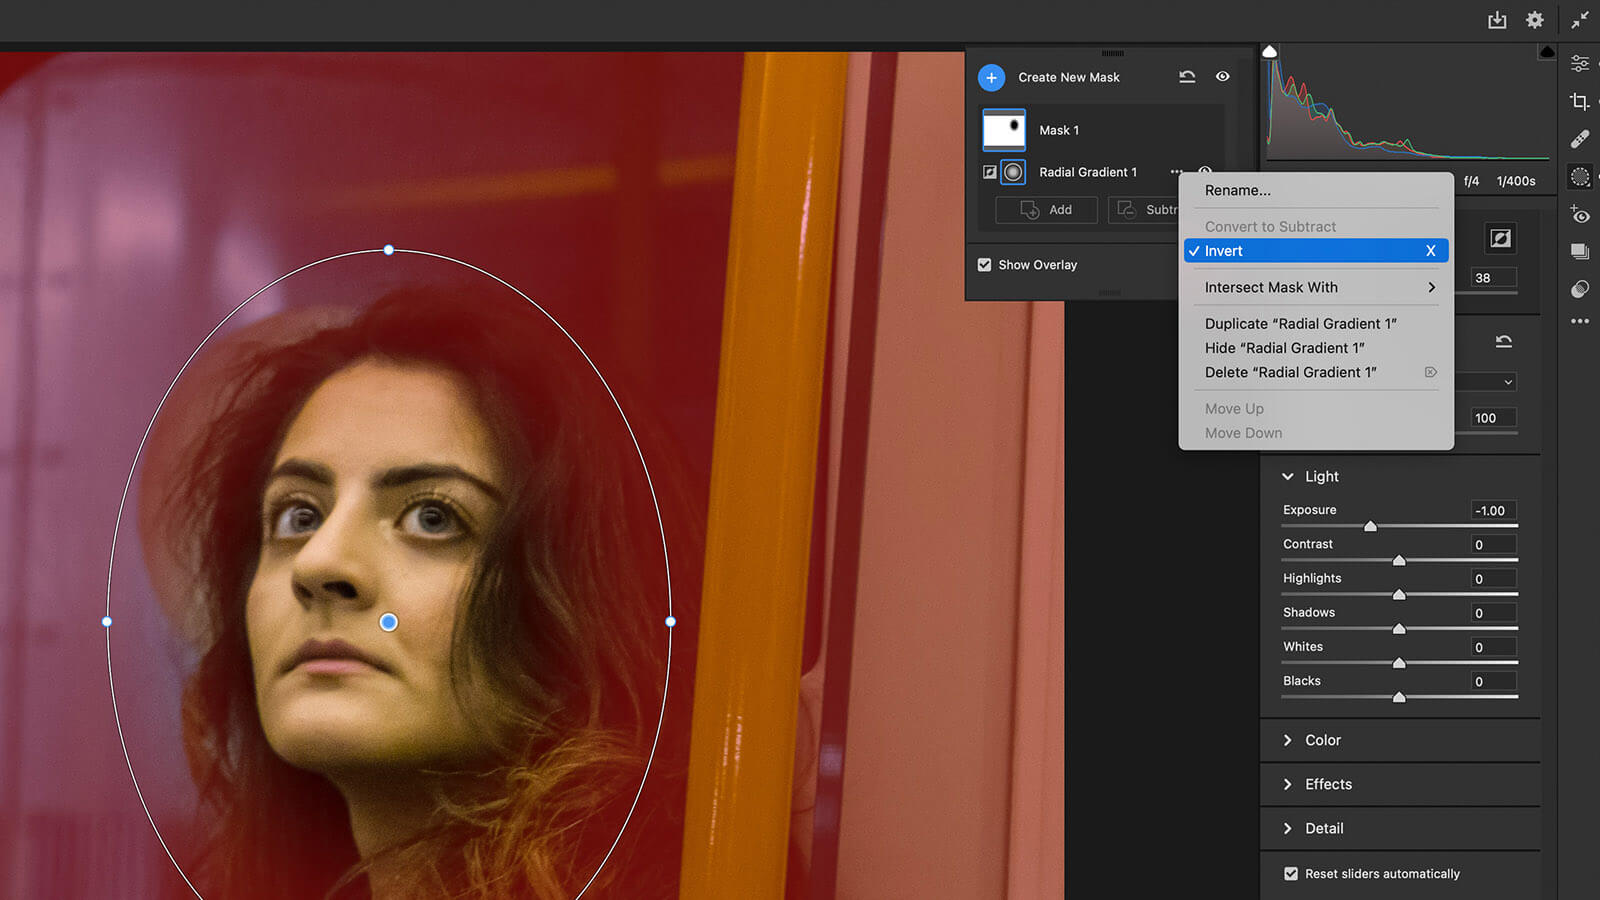Click the Subtract button under Mask 1
1600x900 pixels.
pyautogui.click(x=1145, y=210)
